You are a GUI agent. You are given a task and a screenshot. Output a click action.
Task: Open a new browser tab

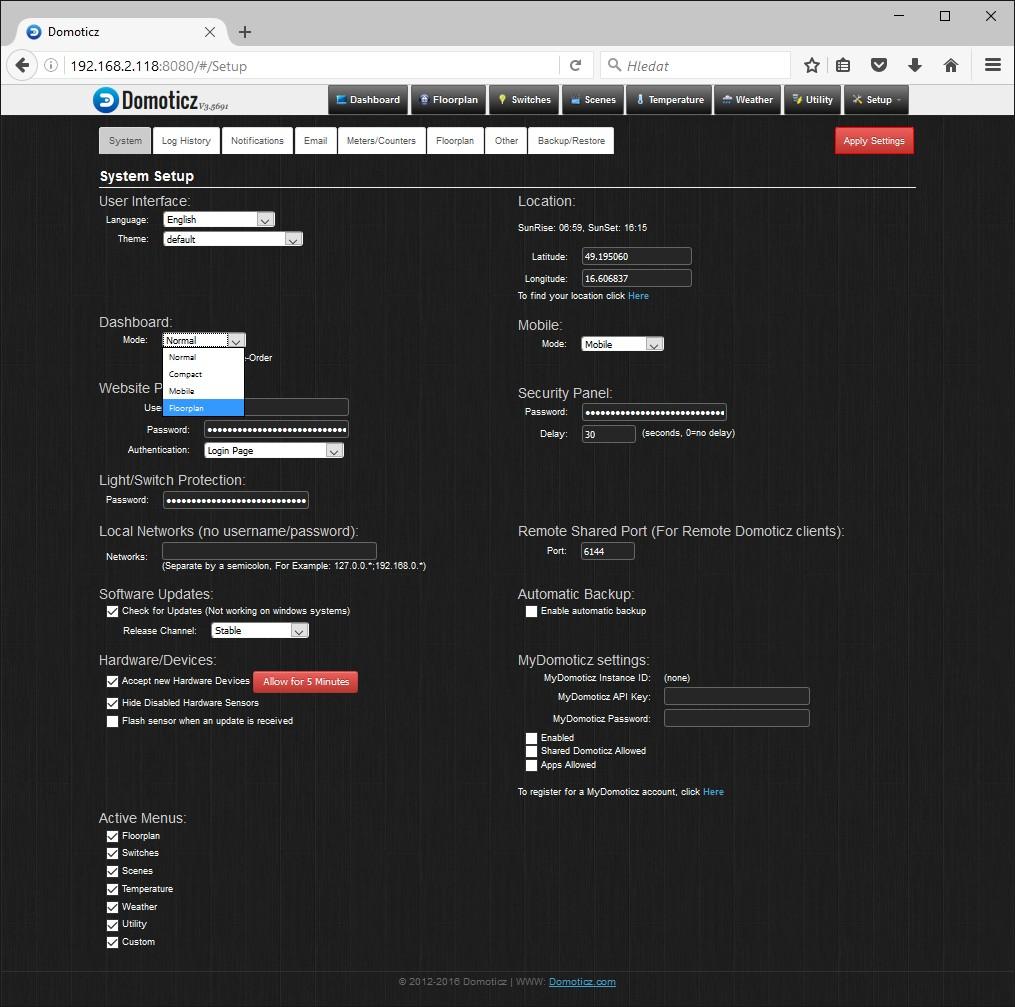coord(245,32)
